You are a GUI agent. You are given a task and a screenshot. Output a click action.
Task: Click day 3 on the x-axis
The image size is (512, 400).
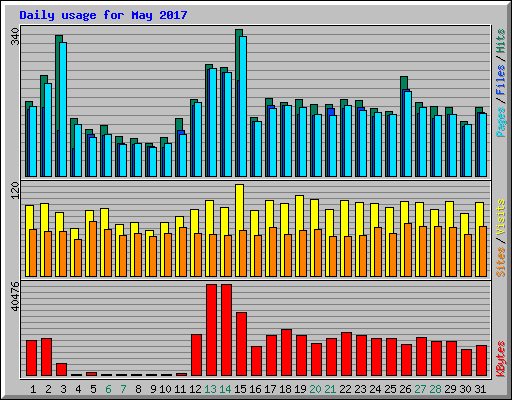coord(63,389)
